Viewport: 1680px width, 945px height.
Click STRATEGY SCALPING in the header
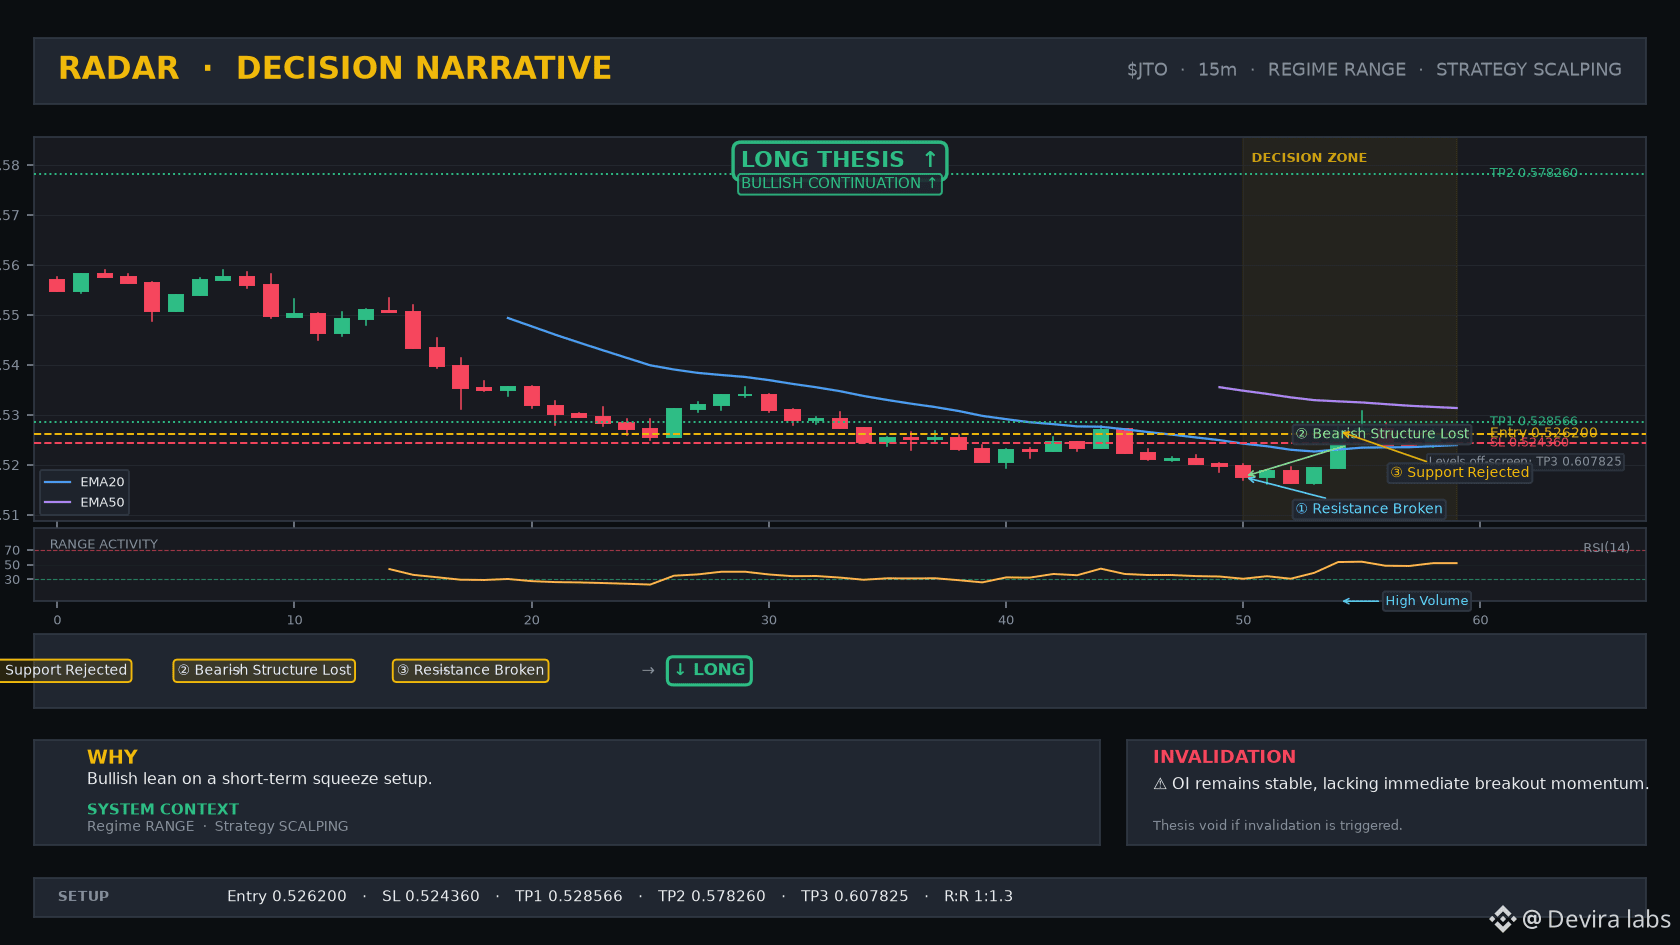[1529, 70]
